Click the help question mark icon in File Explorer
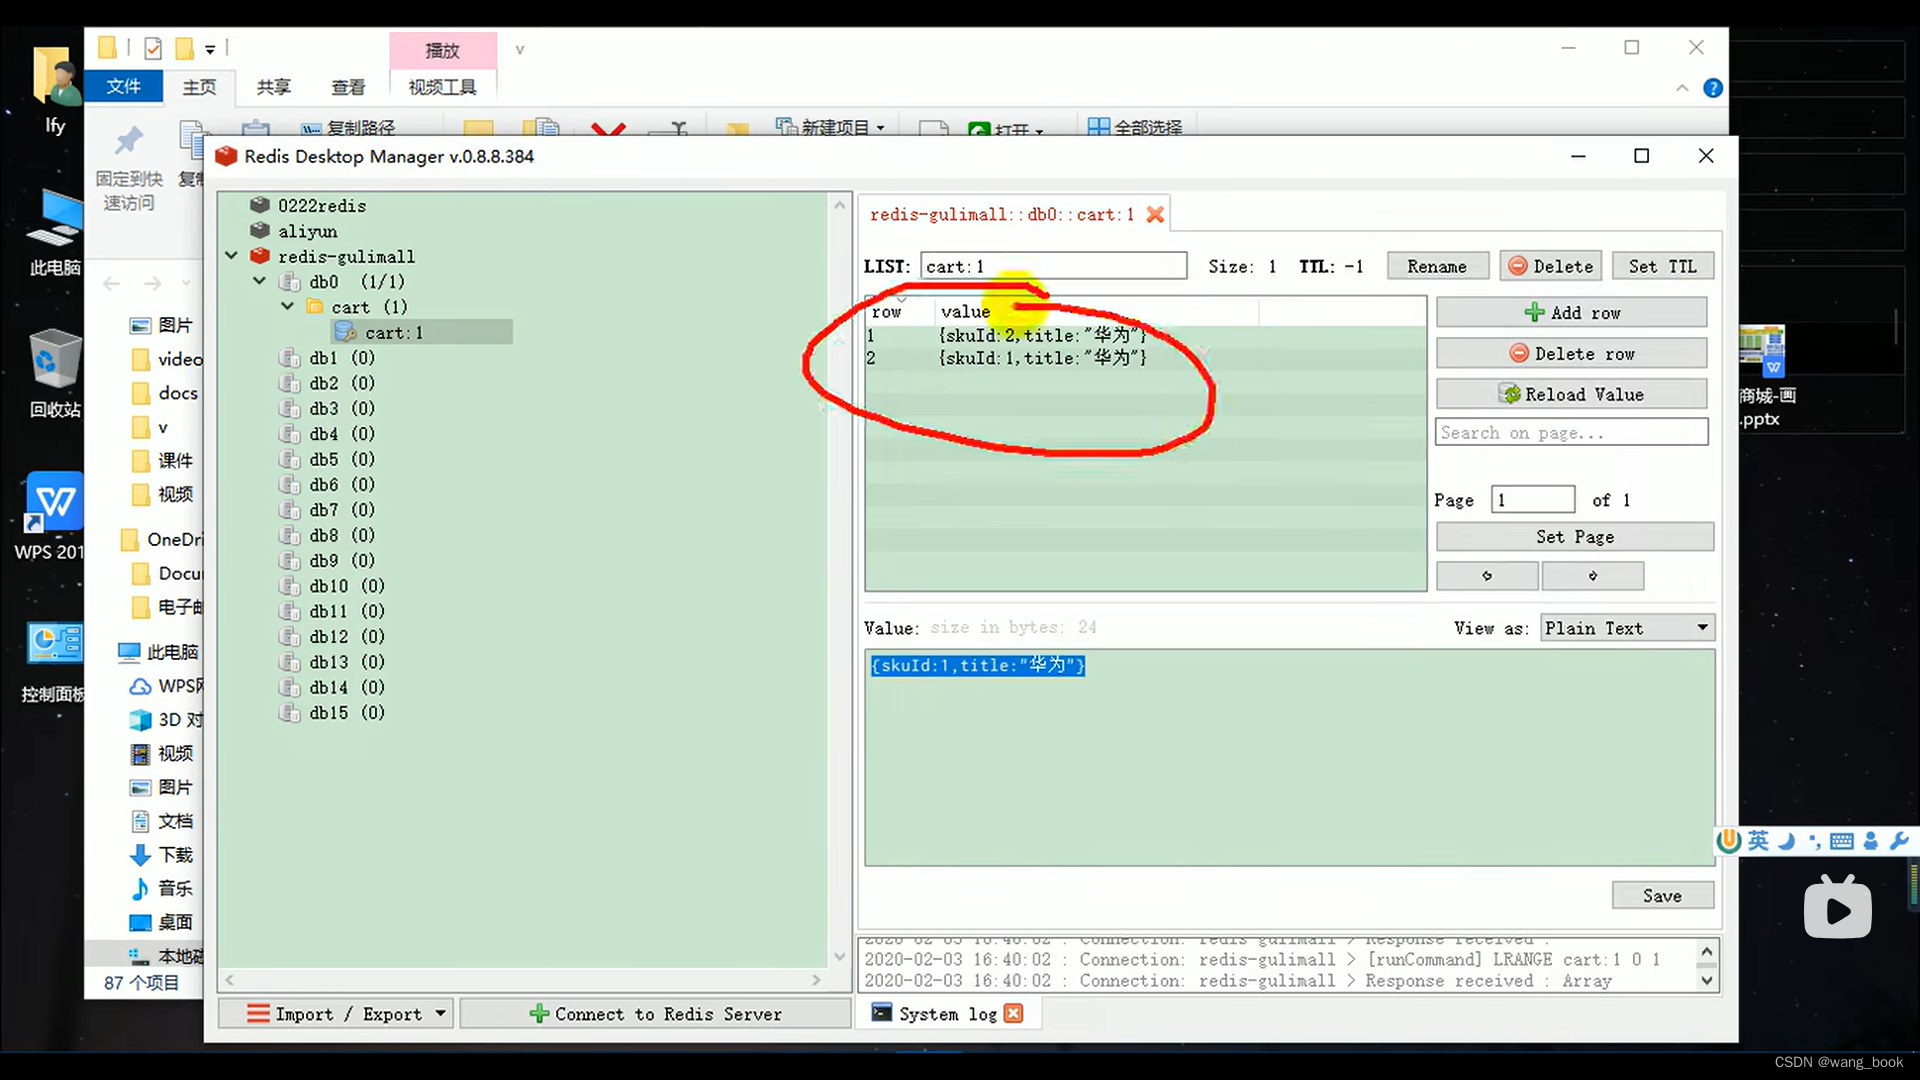1920x1080 pixels. 1713,88
